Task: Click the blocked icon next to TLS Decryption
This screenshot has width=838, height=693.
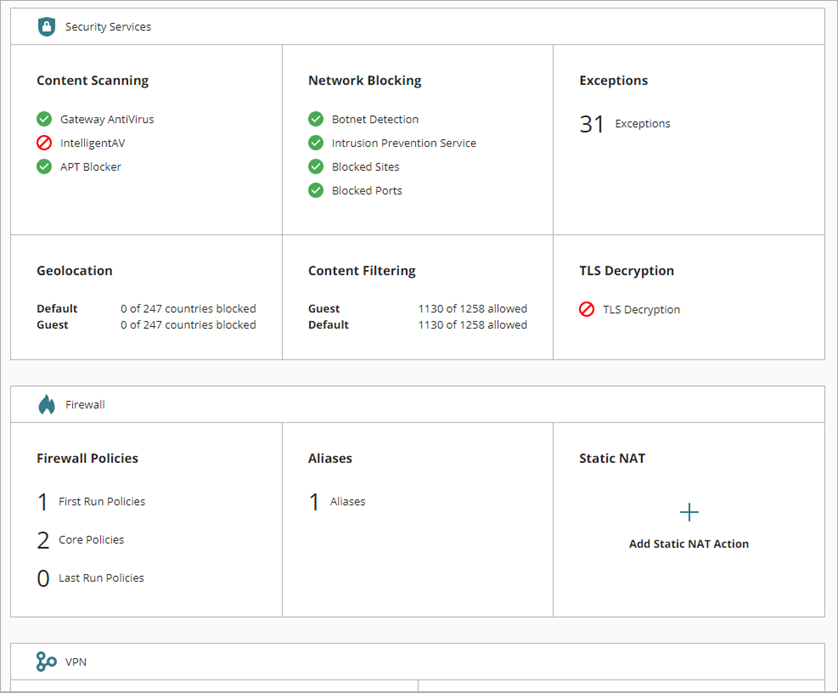Action: pyautogui.click(x=587, y=309)
